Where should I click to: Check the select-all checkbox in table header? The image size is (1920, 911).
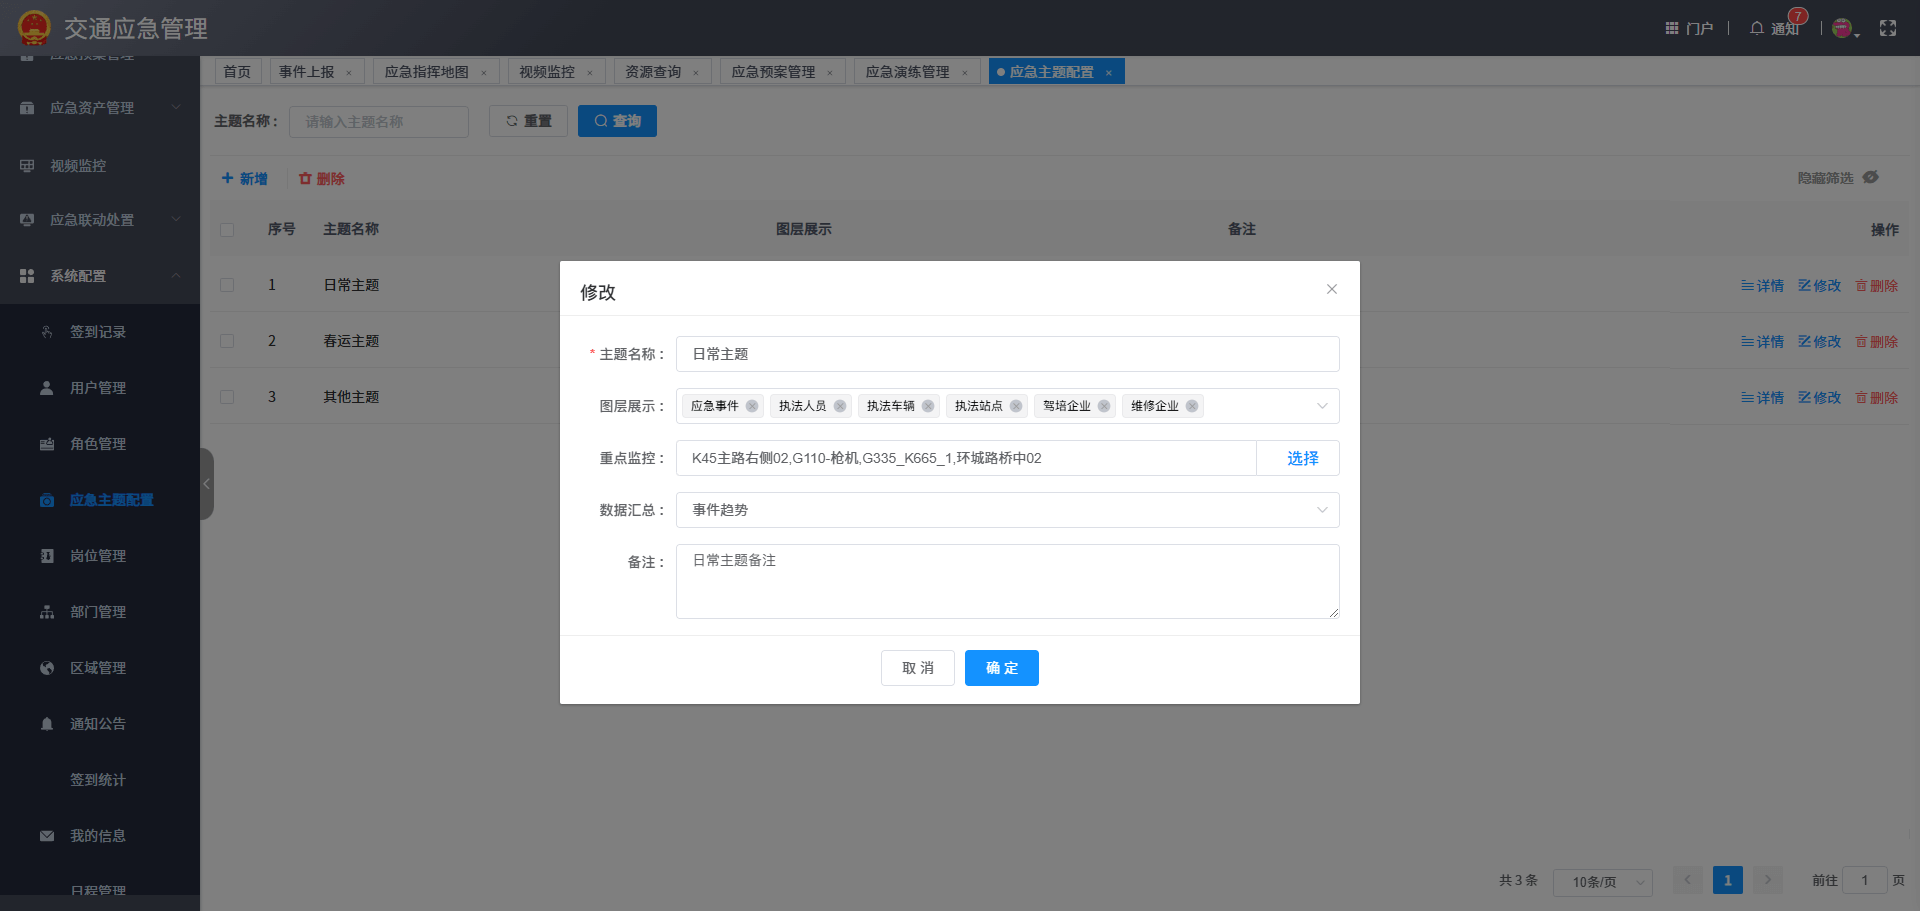coord(227,229)
